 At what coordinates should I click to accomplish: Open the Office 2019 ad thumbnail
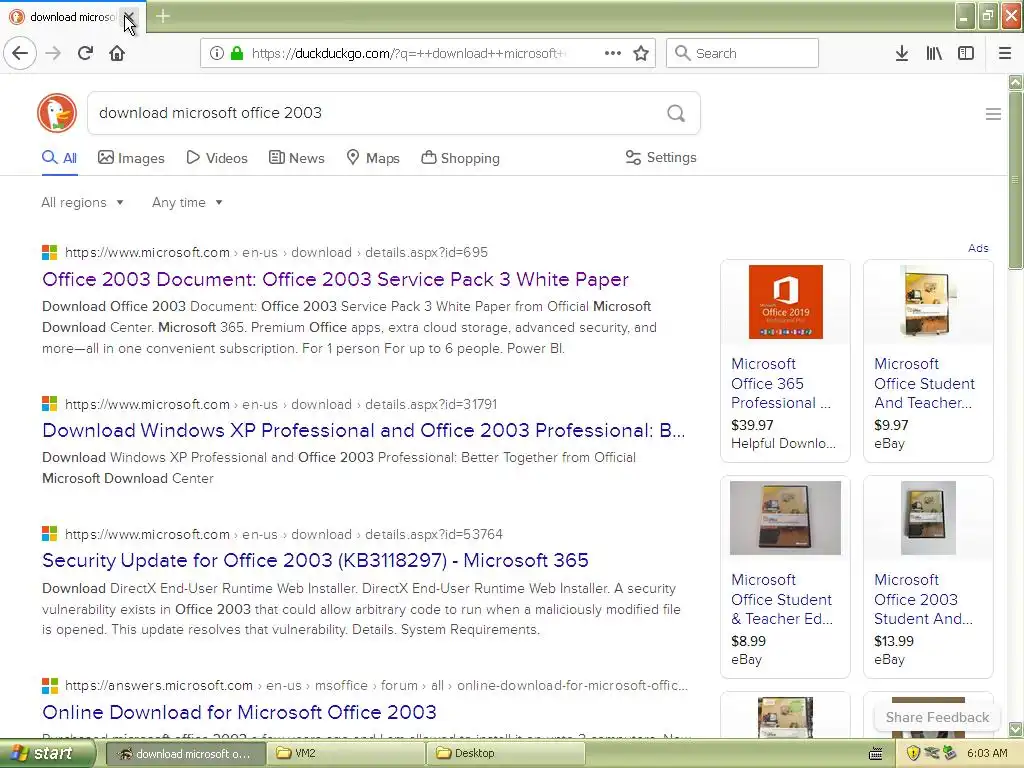coord(786,302)
